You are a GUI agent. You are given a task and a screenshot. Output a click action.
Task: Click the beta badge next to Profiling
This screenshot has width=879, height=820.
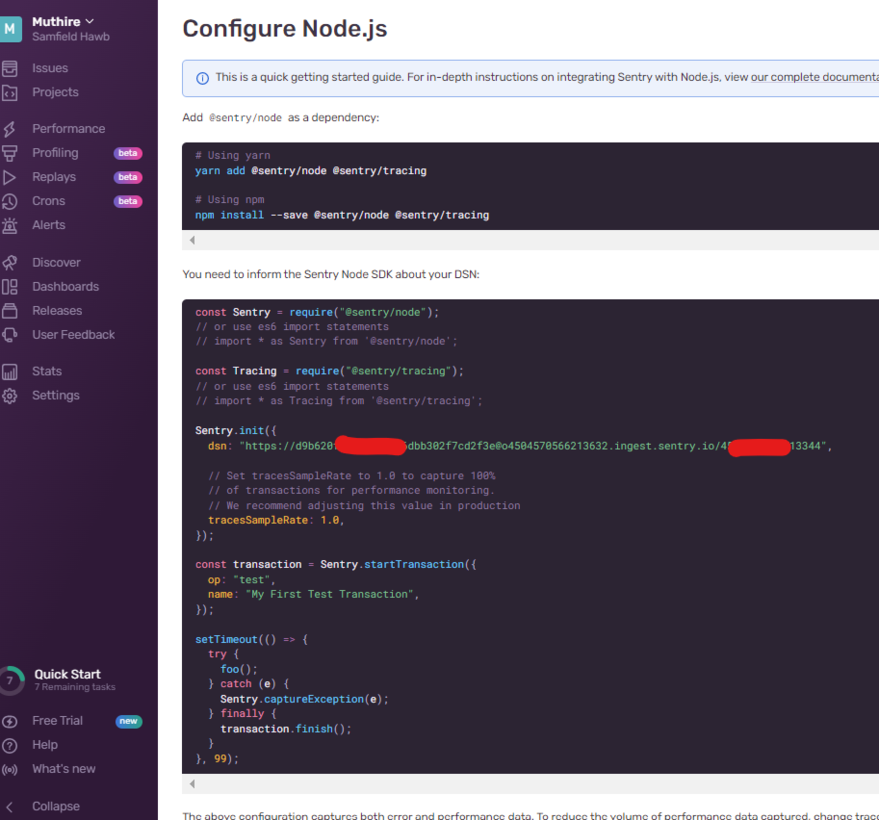[128, 154]
